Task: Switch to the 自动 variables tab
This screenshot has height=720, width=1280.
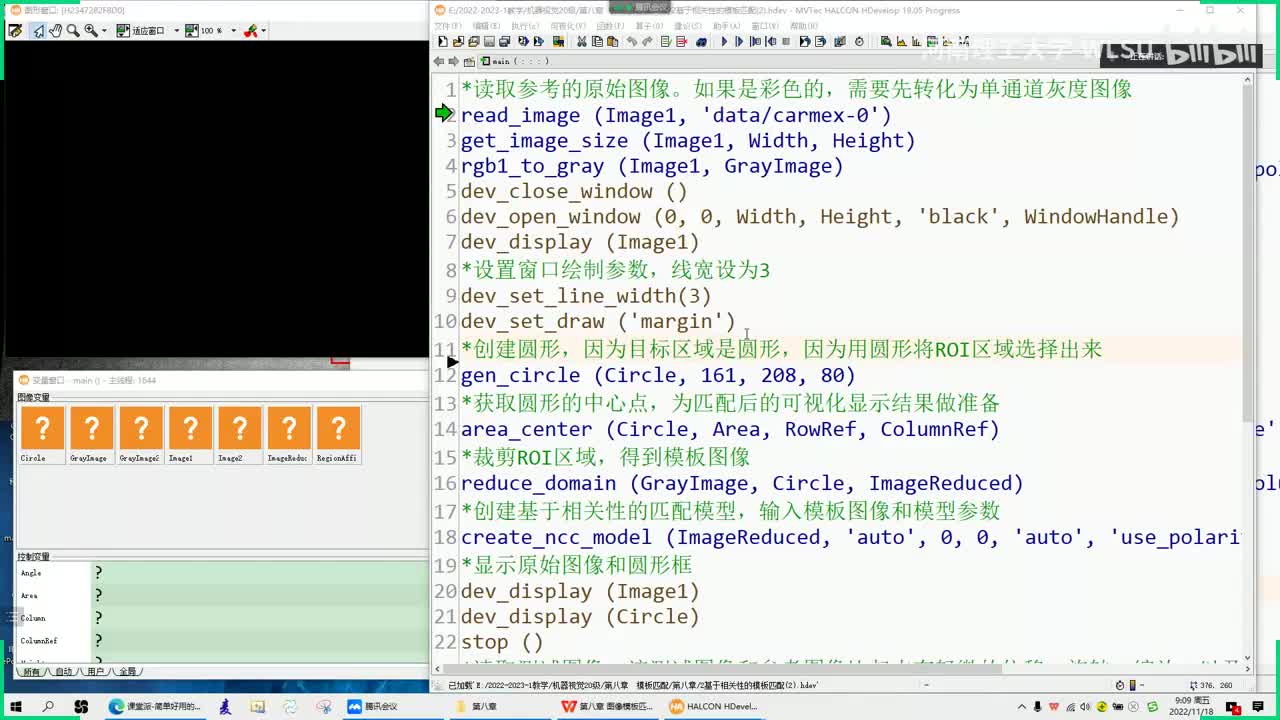Action: click(63, 672)
